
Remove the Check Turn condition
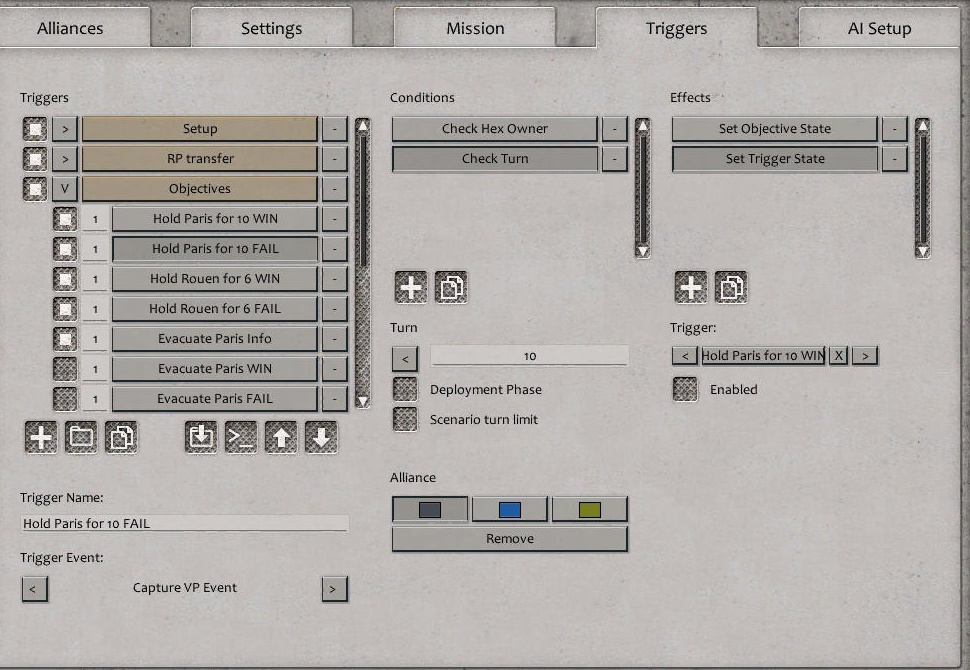tap(614, 159)
